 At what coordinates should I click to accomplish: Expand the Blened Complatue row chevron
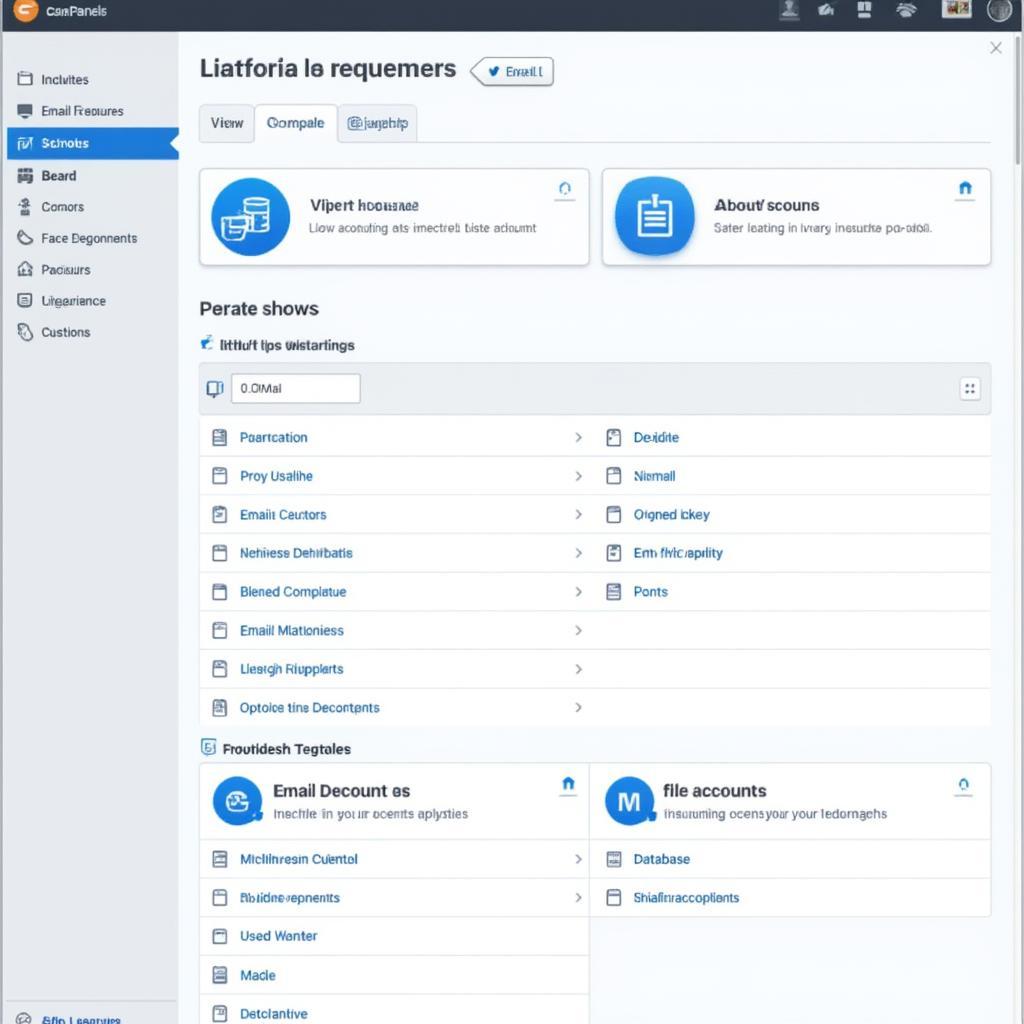(578, 592)
